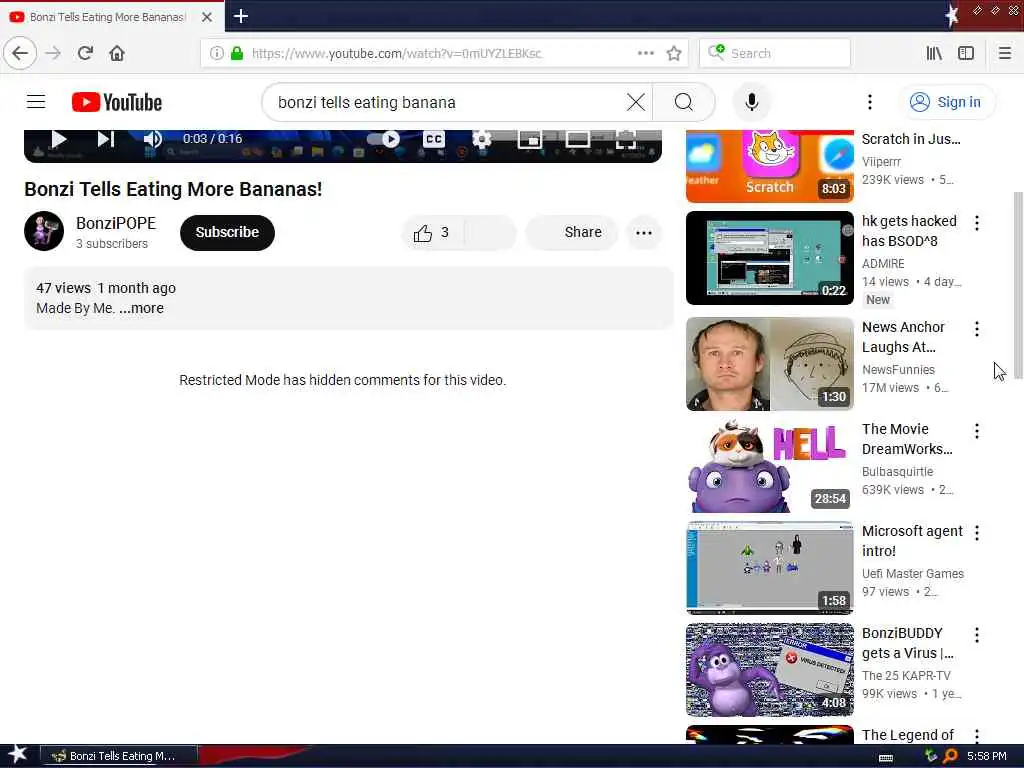Open options for The Legend of video
Viewport: 1024px width, 768px height.
click(x=976, y=735)
